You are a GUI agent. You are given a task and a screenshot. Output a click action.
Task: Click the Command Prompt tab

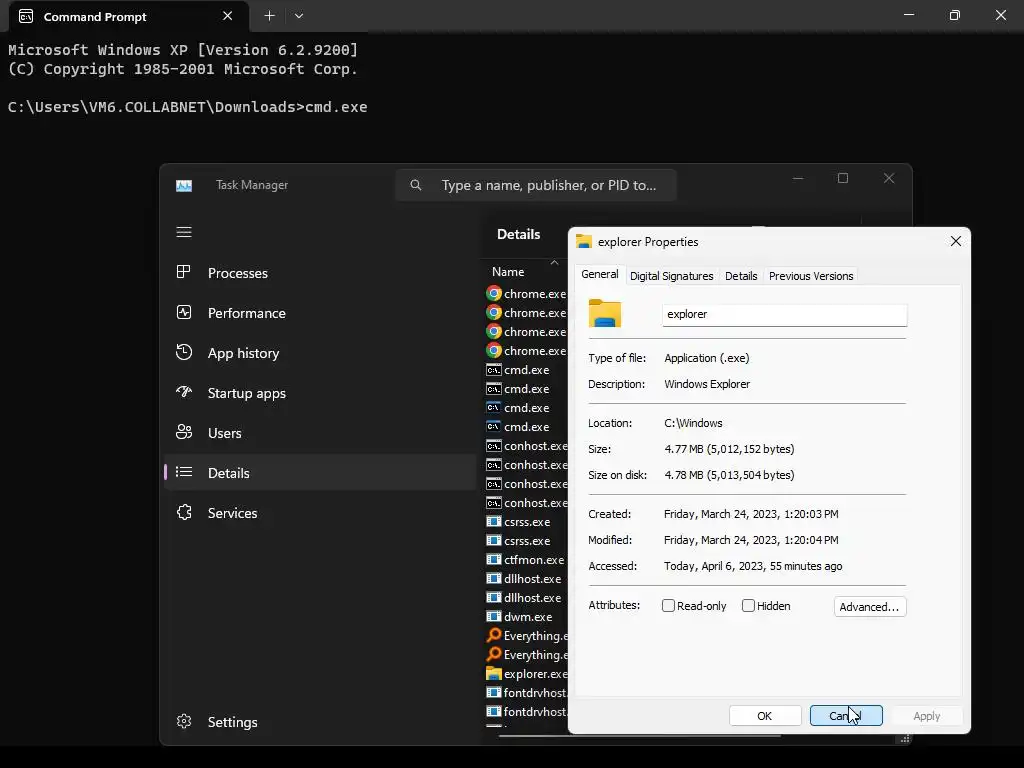pyautogui.click(x=129, y=16)
